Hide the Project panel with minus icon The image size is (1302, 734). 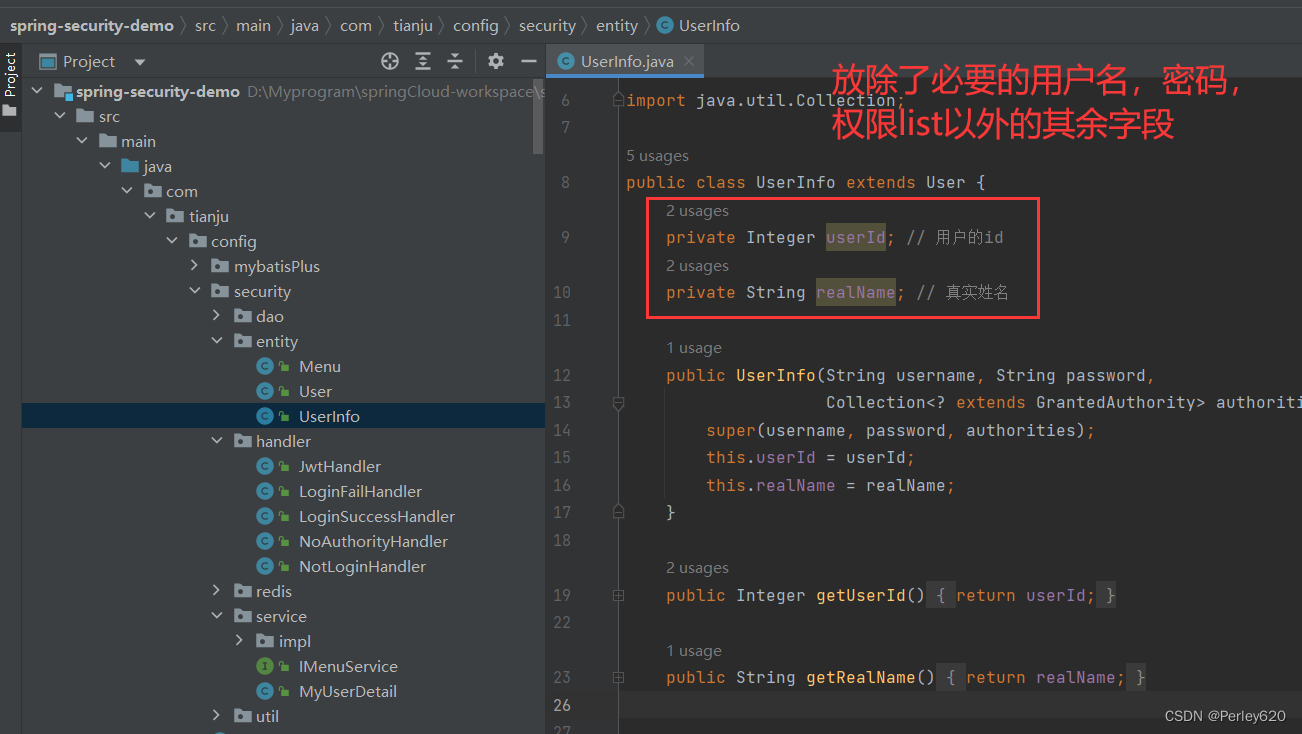pyautogui.click(x=529, y=62)
